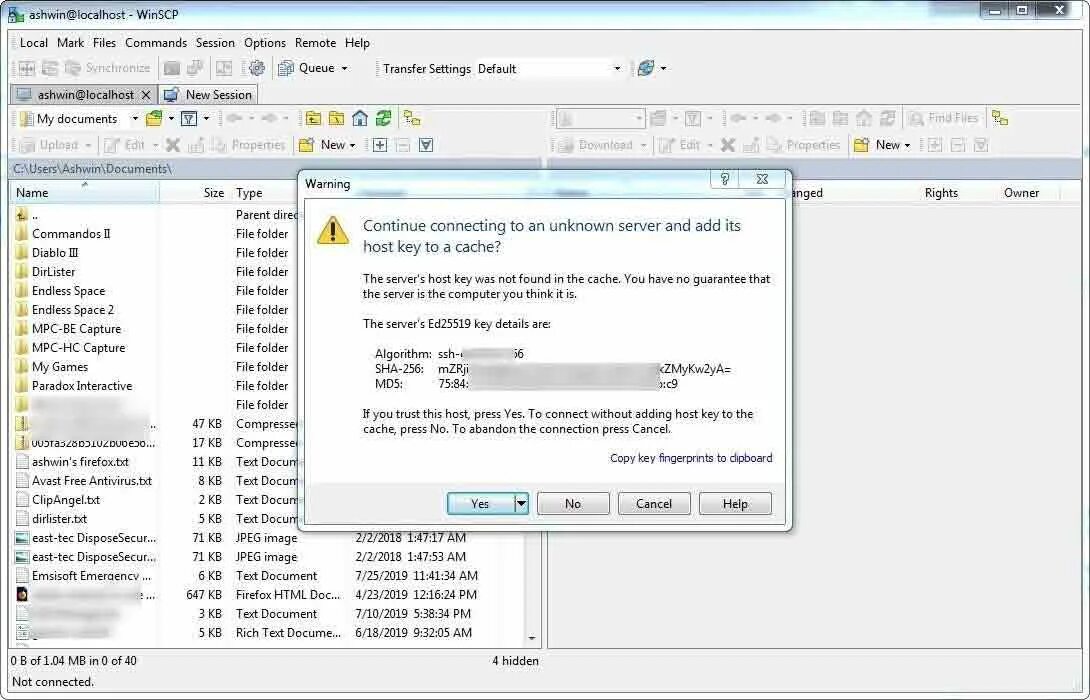Open the remote New dropdown arrow
The width and height of the screenshot is (1090, 700).
(x=907, y=145)
